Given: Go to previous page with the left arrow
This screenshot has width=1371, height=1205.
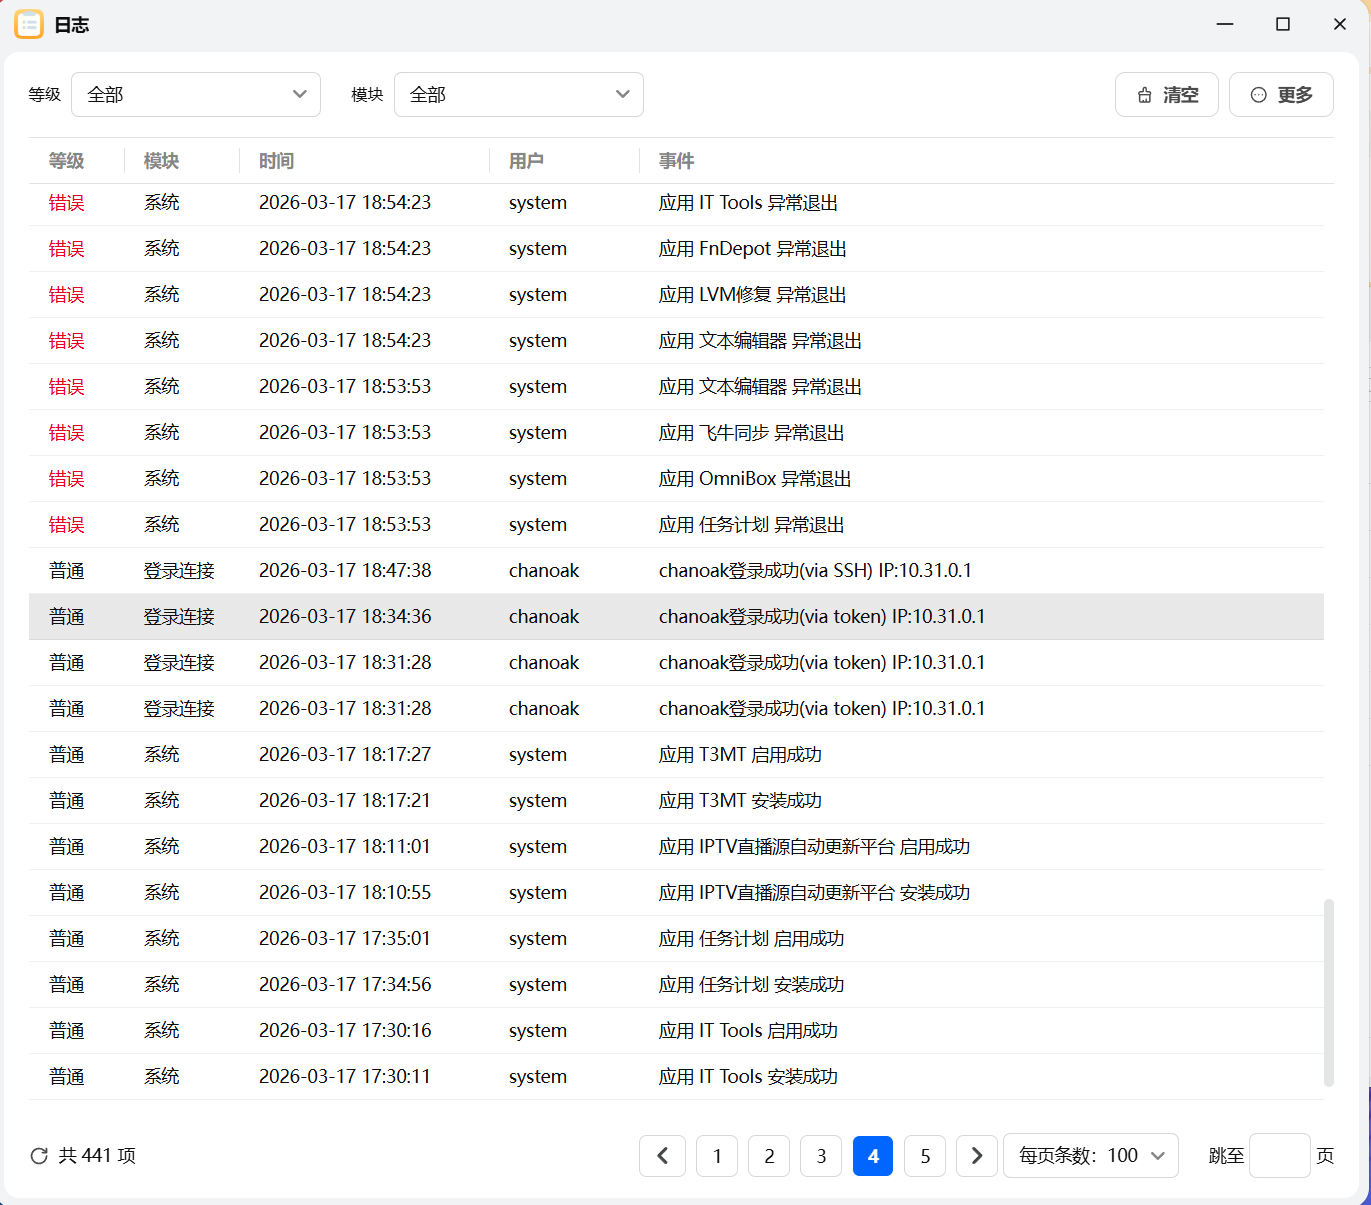Looking at the screenshot, I should pyautogui.click(x=662, y=1156).
